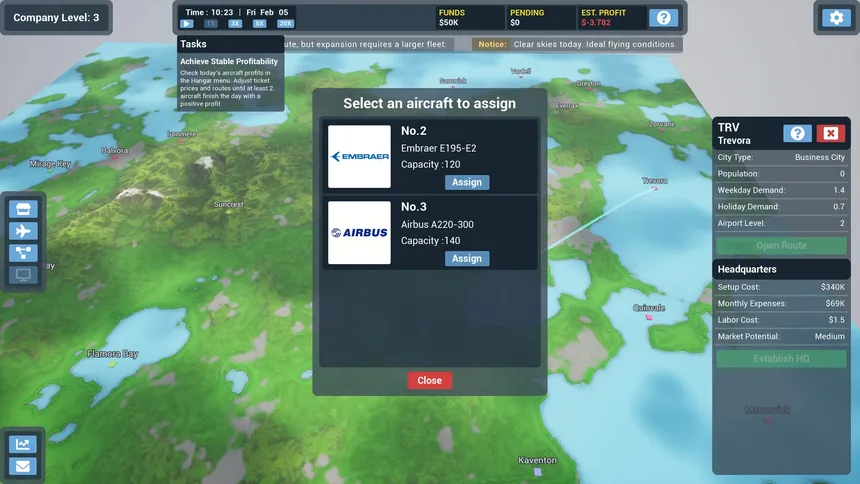The width and height of the screenshot is (860, 484).
Task: Set game speed to 5X
Action: 259,24
